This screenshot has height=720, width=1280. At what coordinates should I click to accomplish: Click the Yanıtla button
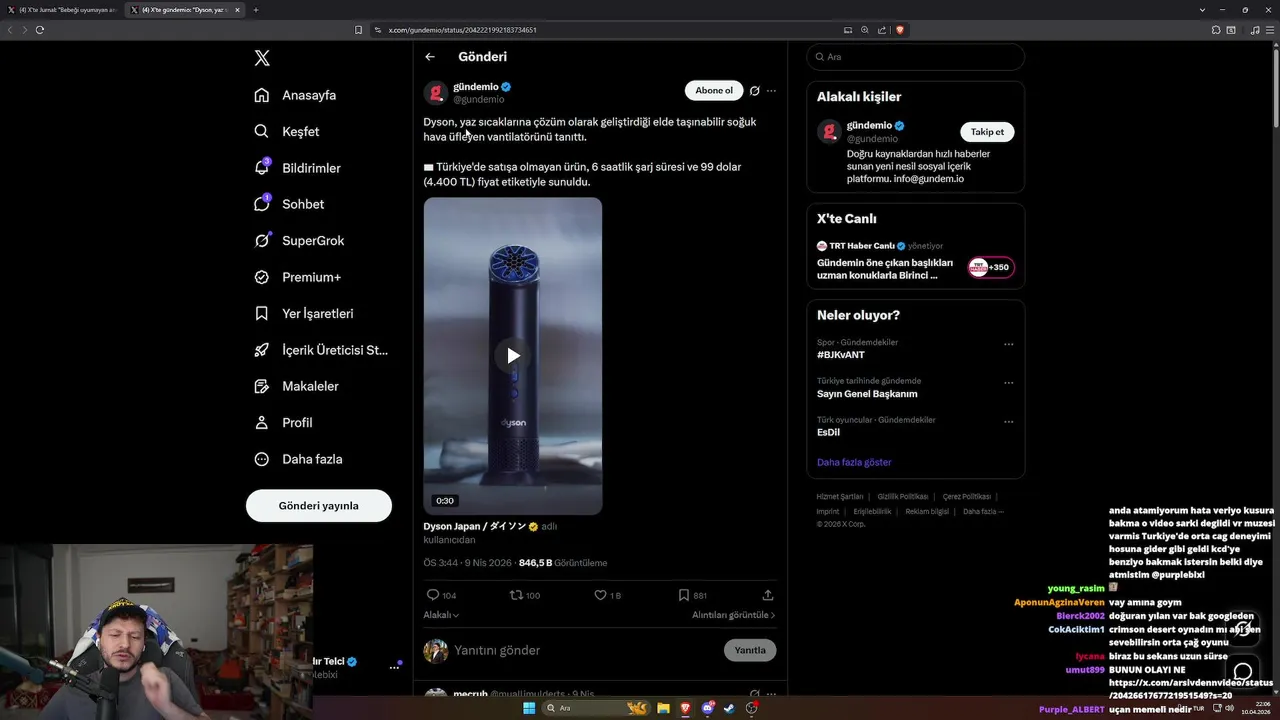750,650
